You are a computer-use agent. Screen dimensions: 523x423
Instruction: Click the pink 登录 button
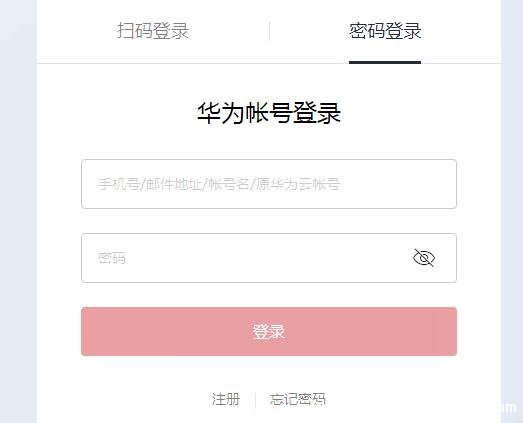tap(269, 332)
